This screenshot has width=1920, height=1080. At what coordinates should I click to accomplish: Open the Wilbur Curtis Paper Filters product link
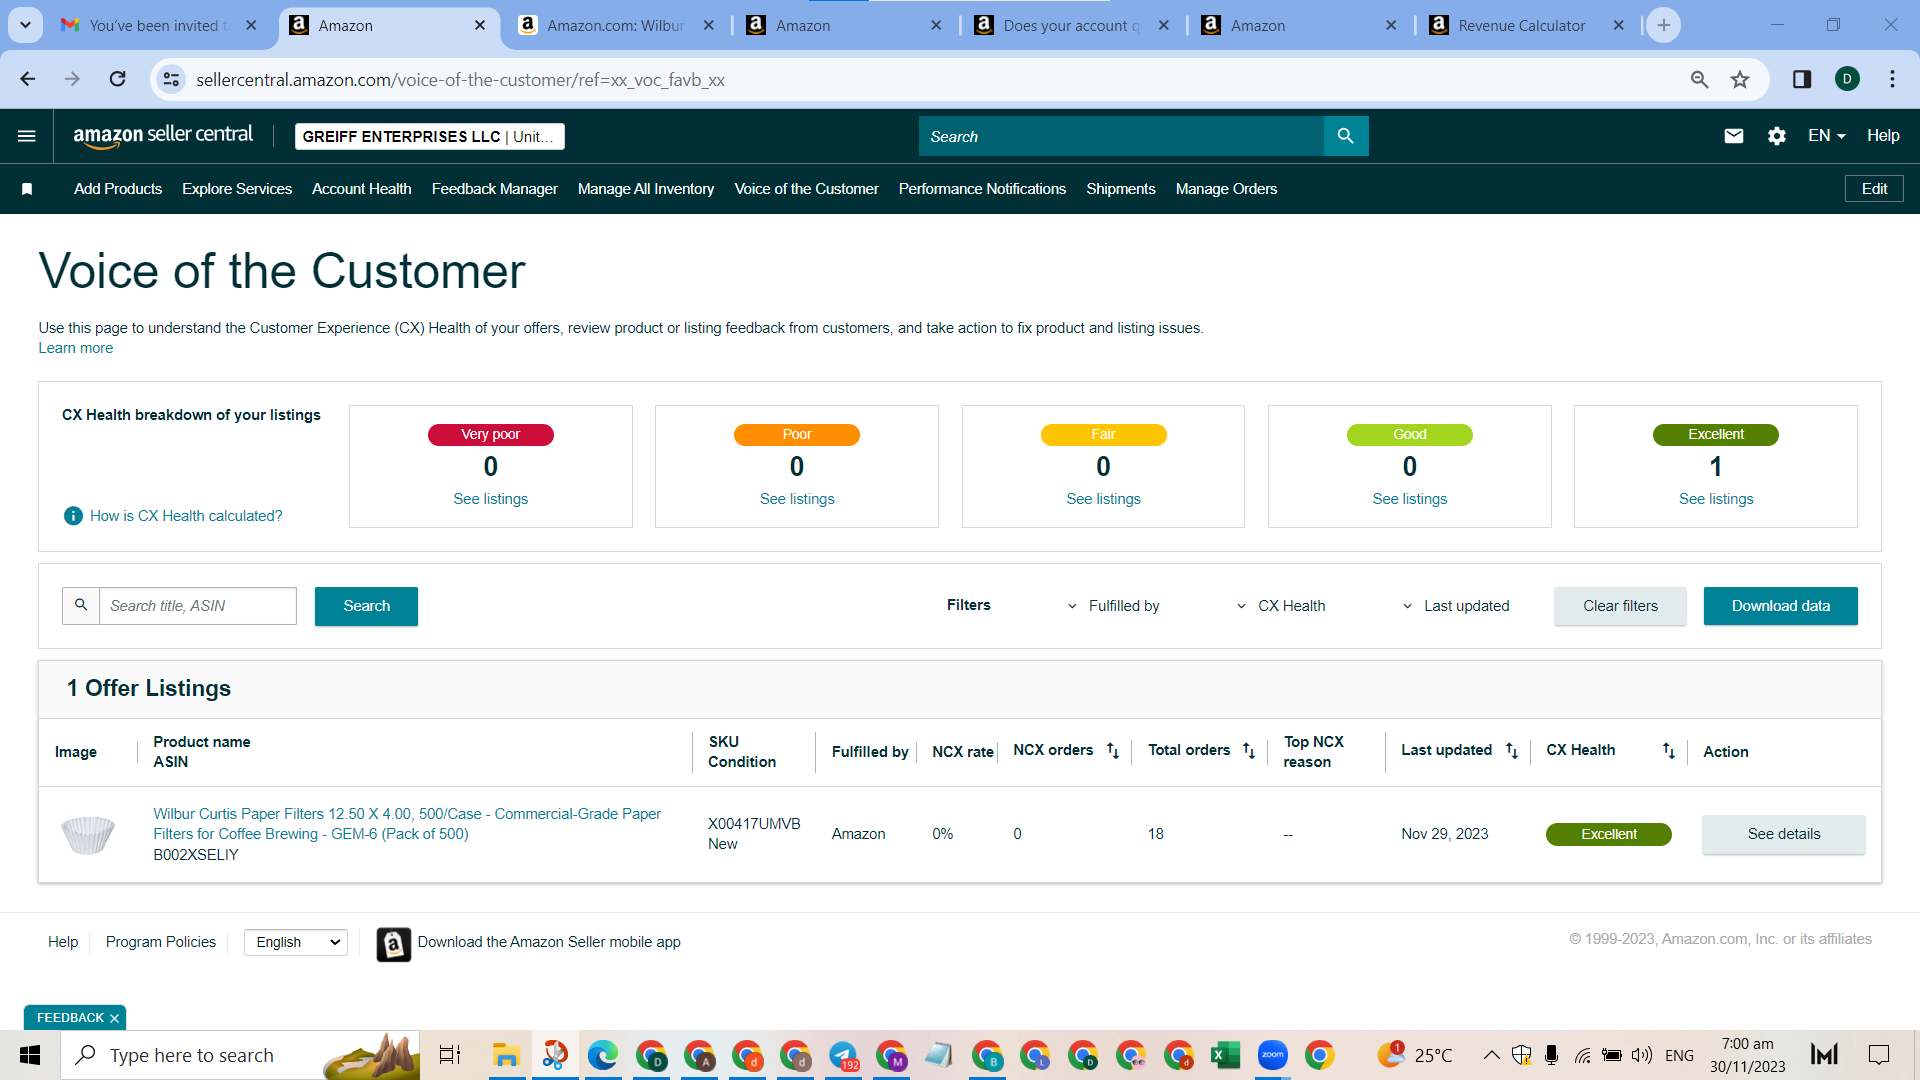(x=407, y=824)
